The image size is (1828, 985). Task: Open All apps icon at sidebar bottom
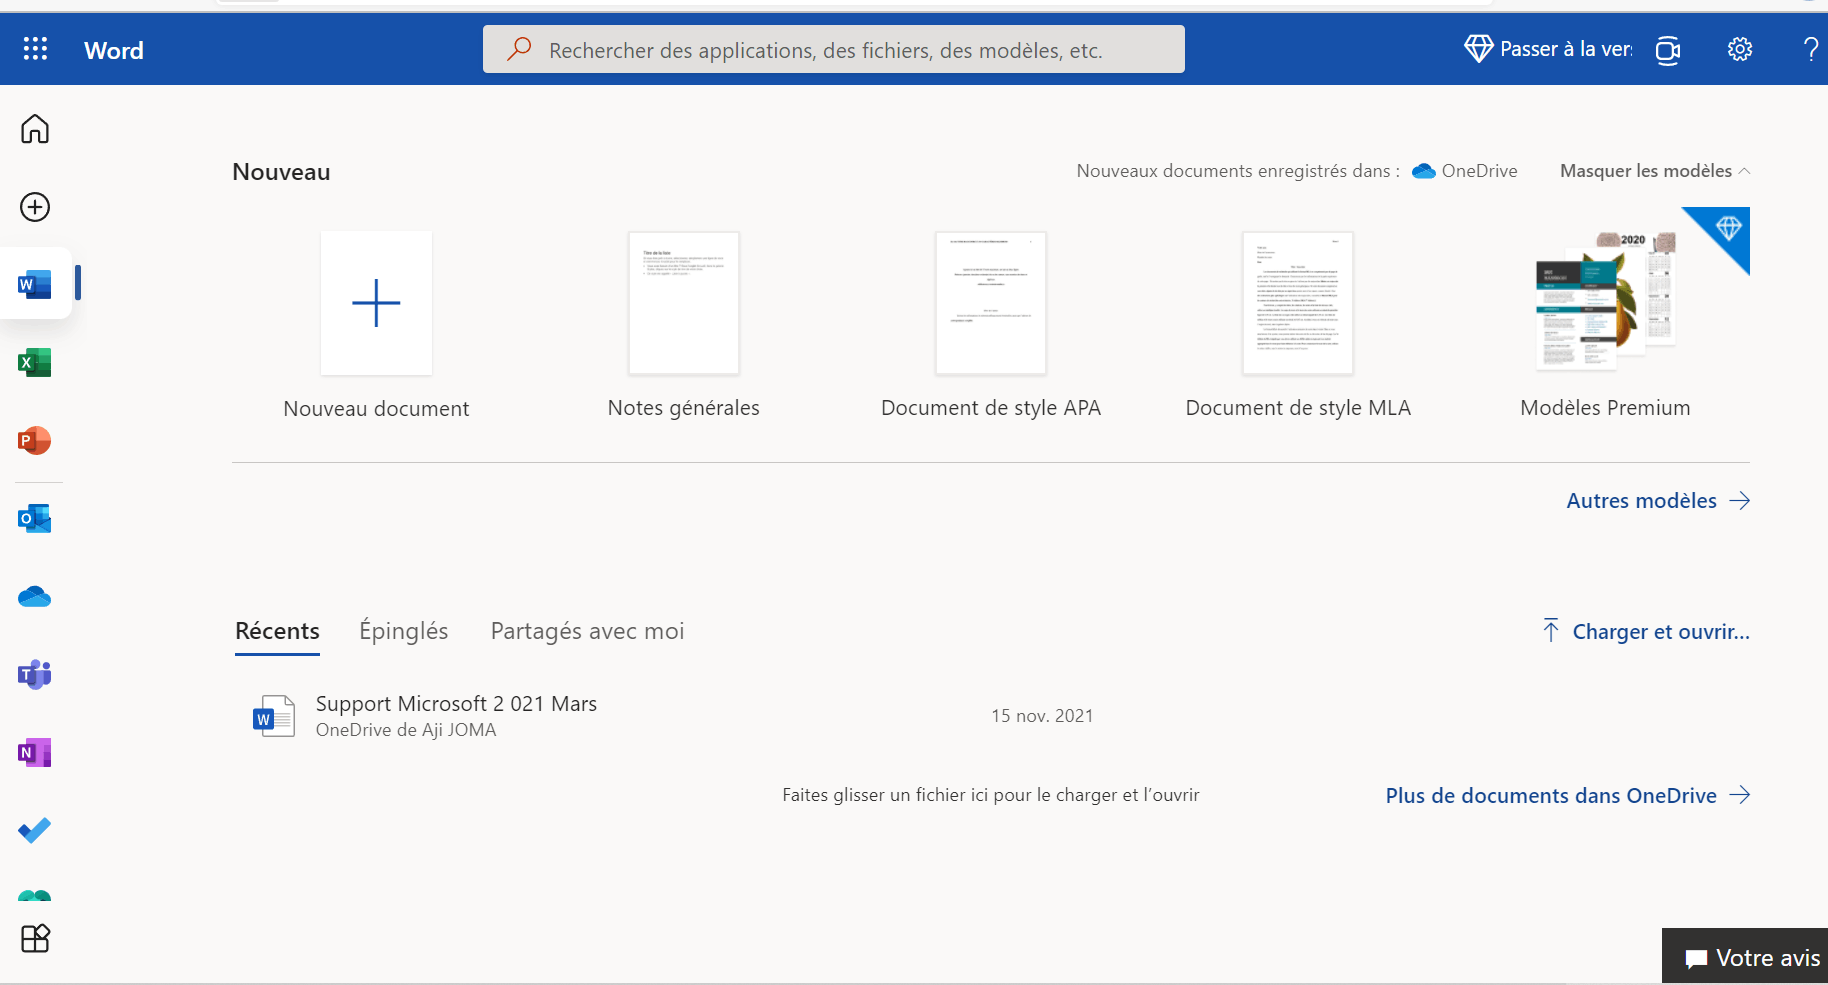coord(35,938)
